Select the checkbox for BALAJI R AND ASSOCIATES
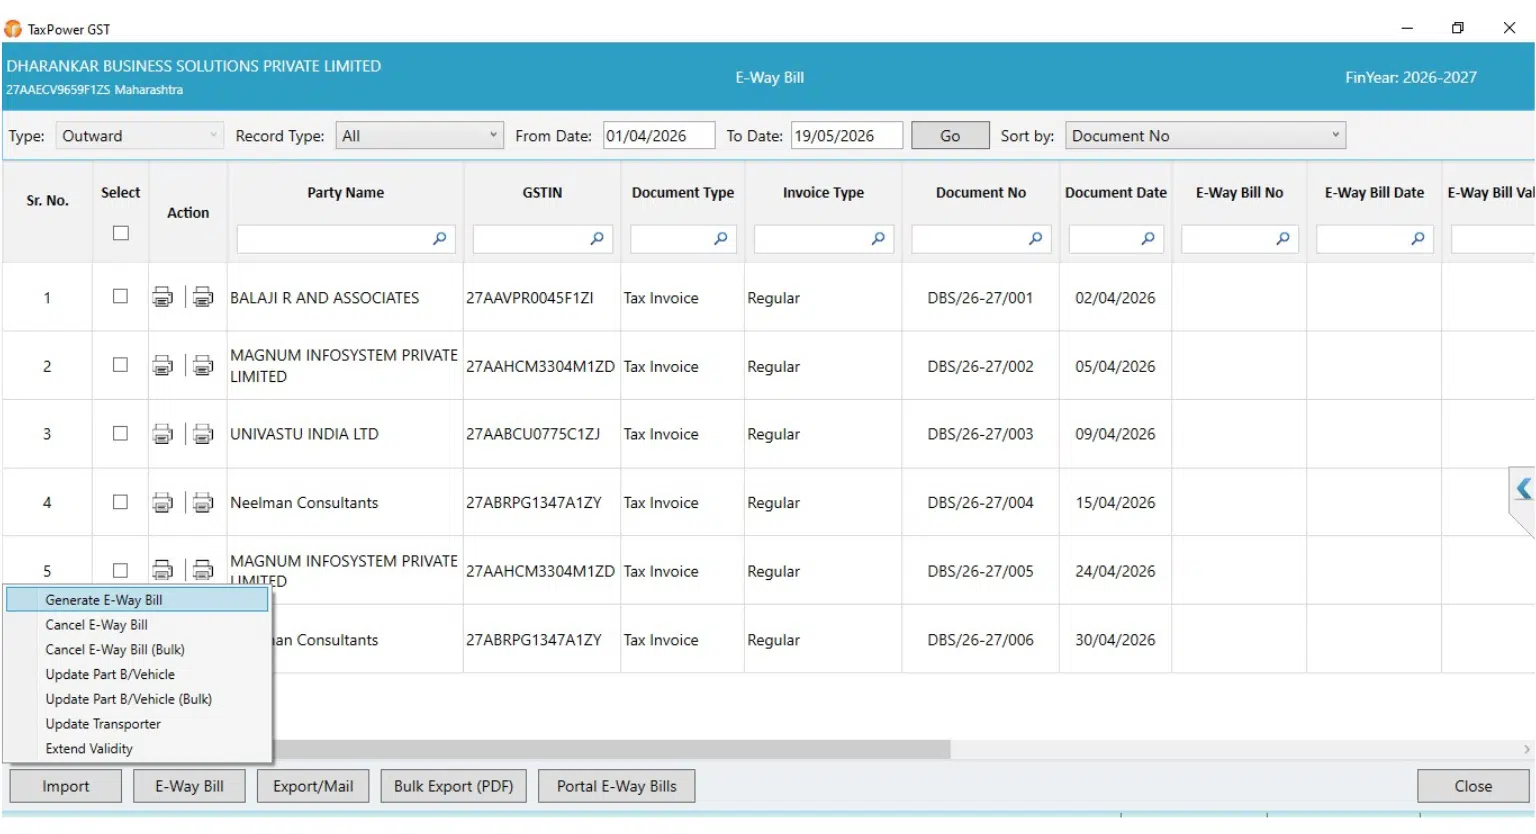 (x=121, y=296)
